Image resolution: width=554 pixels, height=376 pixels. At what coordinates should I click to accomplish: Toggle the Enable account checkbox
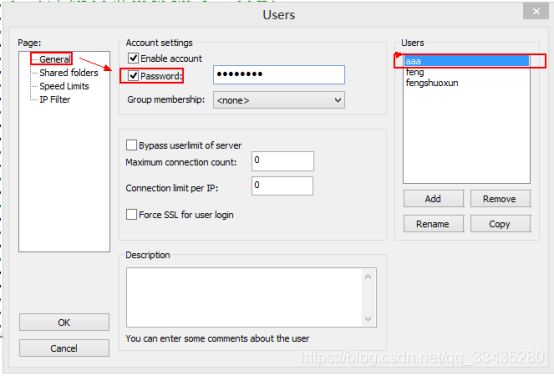[x=133, y=58]
